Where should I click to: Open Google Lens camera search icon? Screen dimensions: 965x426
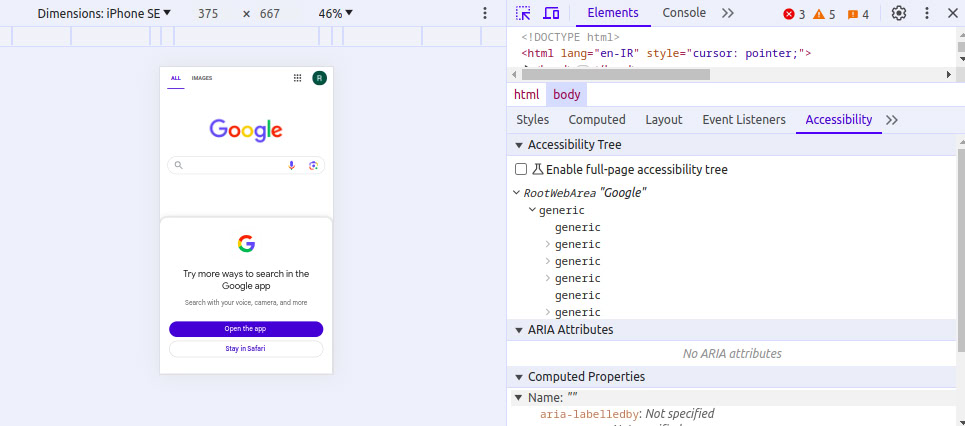(313, 165)
